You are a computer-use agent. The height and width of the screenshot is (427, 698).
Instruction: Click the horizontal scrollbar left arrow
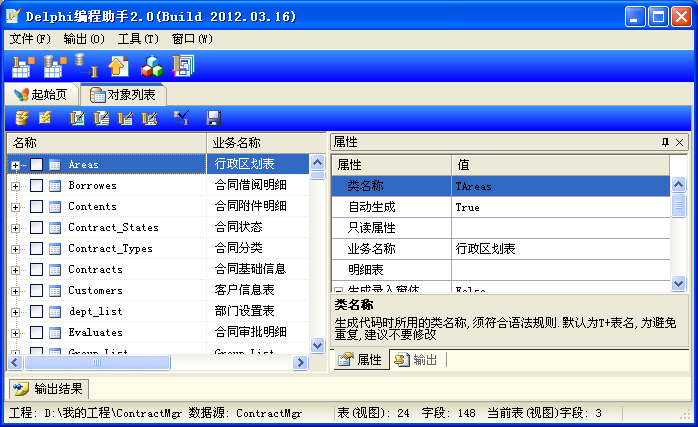click(15, 363)
